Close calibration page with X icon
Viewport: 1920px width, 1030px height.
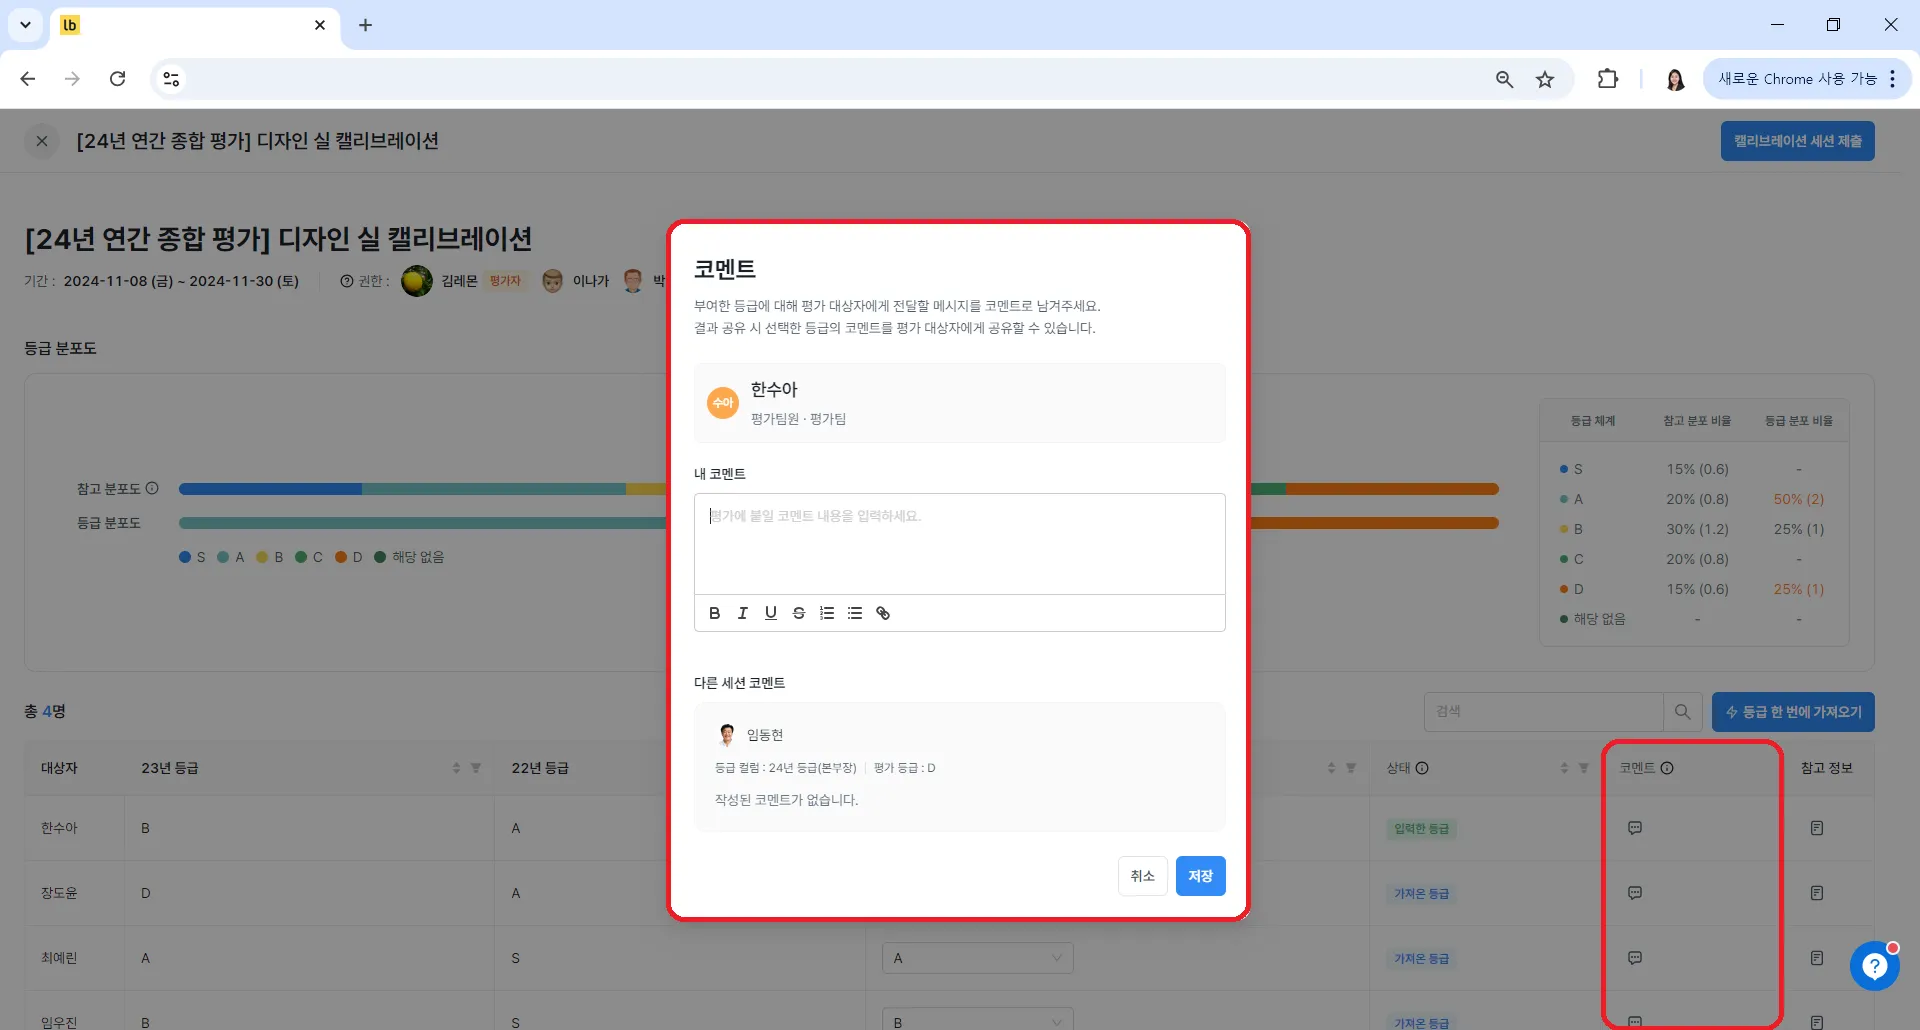42,141
